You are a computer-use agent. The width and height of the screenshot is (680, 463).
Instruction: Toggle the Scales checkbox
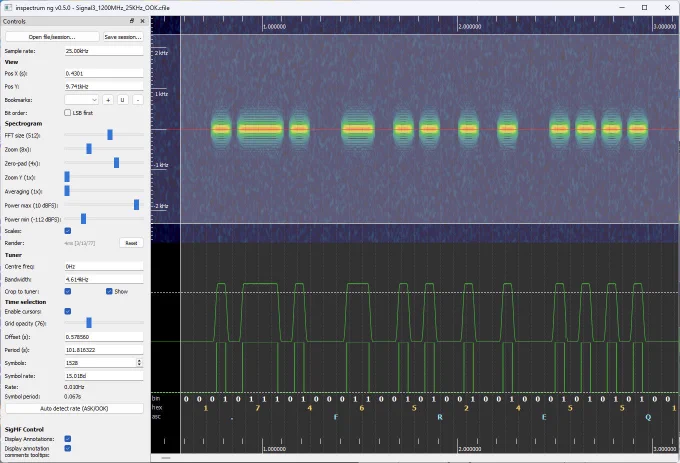[68, 231]
